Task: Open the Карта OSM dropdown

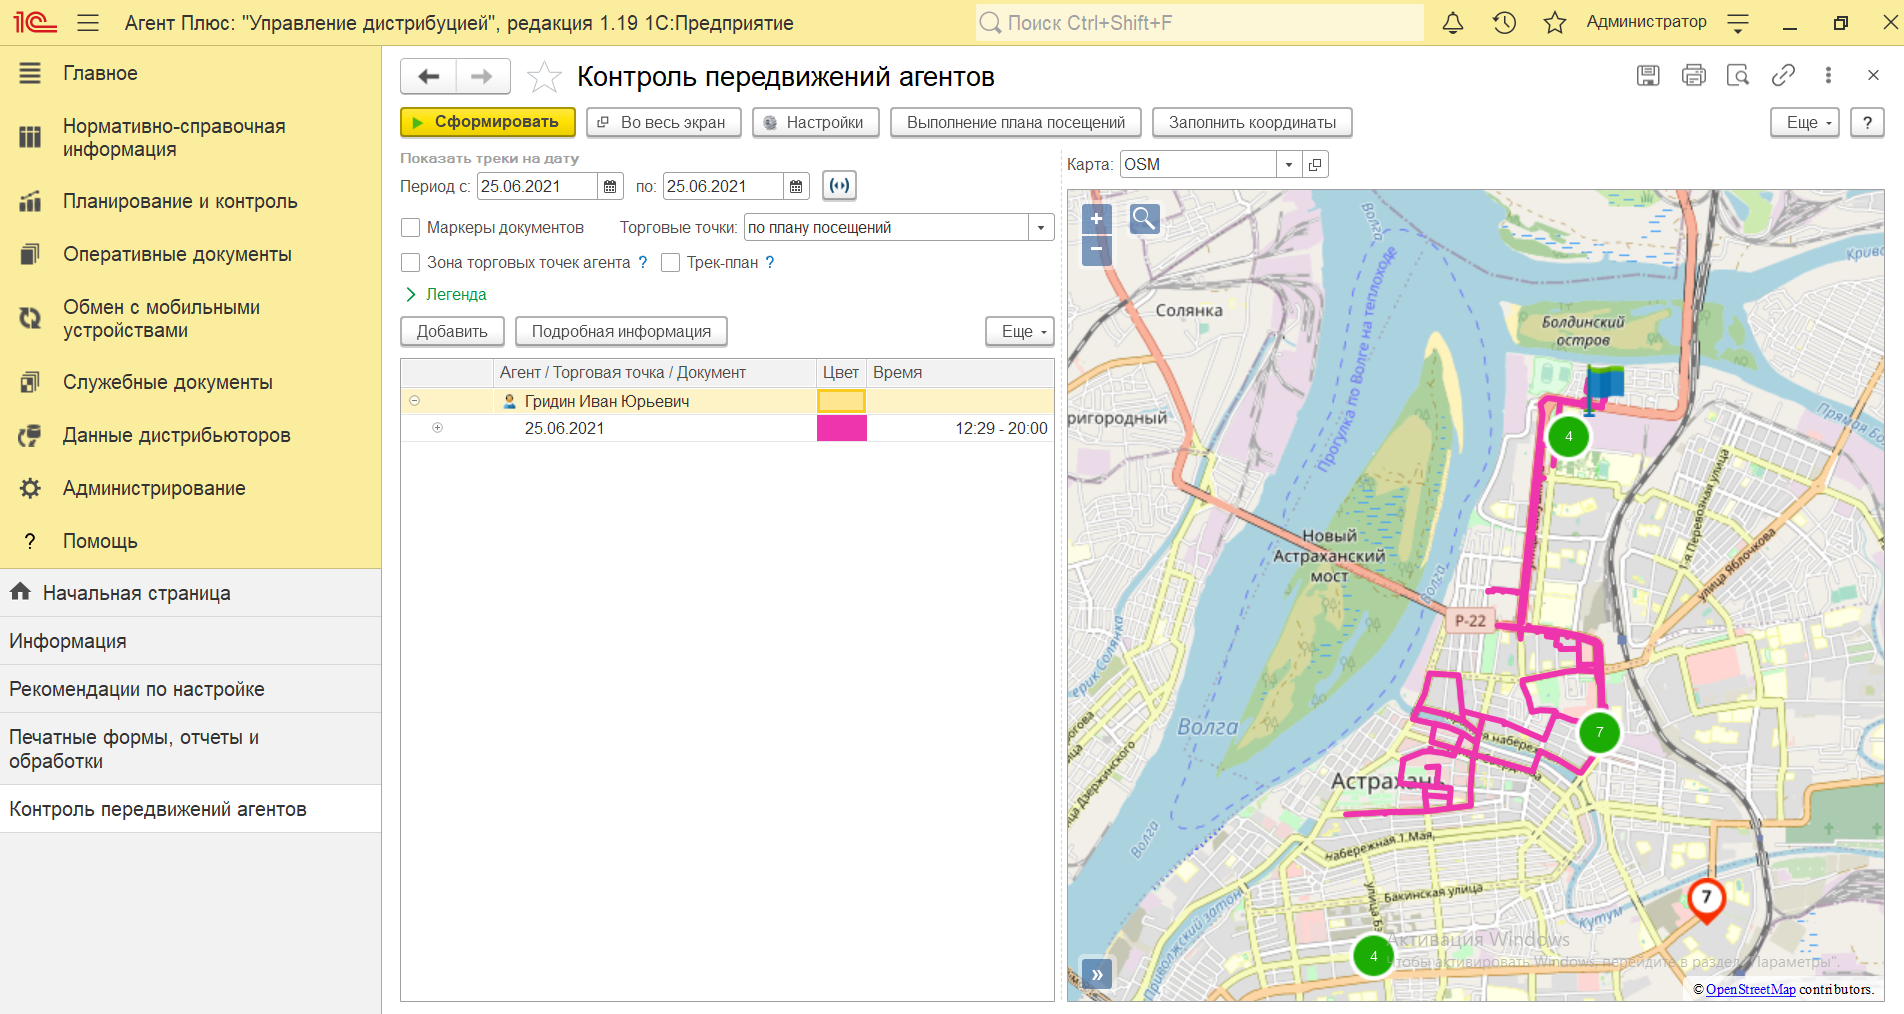Action: (x=1289, y=164)
